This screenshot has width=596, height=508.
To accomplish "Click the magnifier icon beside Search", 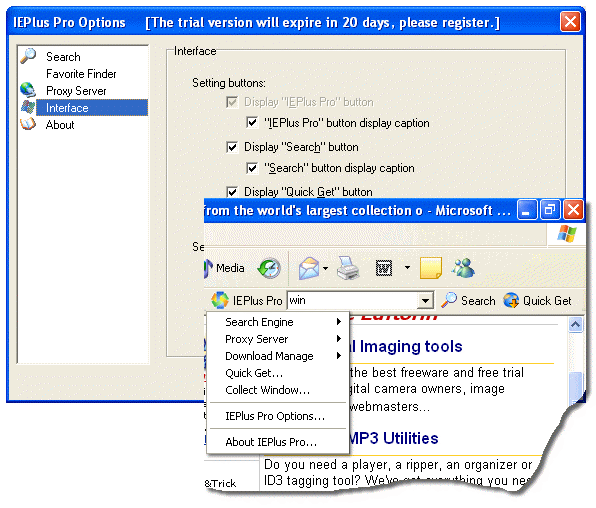I will point(28,56).
